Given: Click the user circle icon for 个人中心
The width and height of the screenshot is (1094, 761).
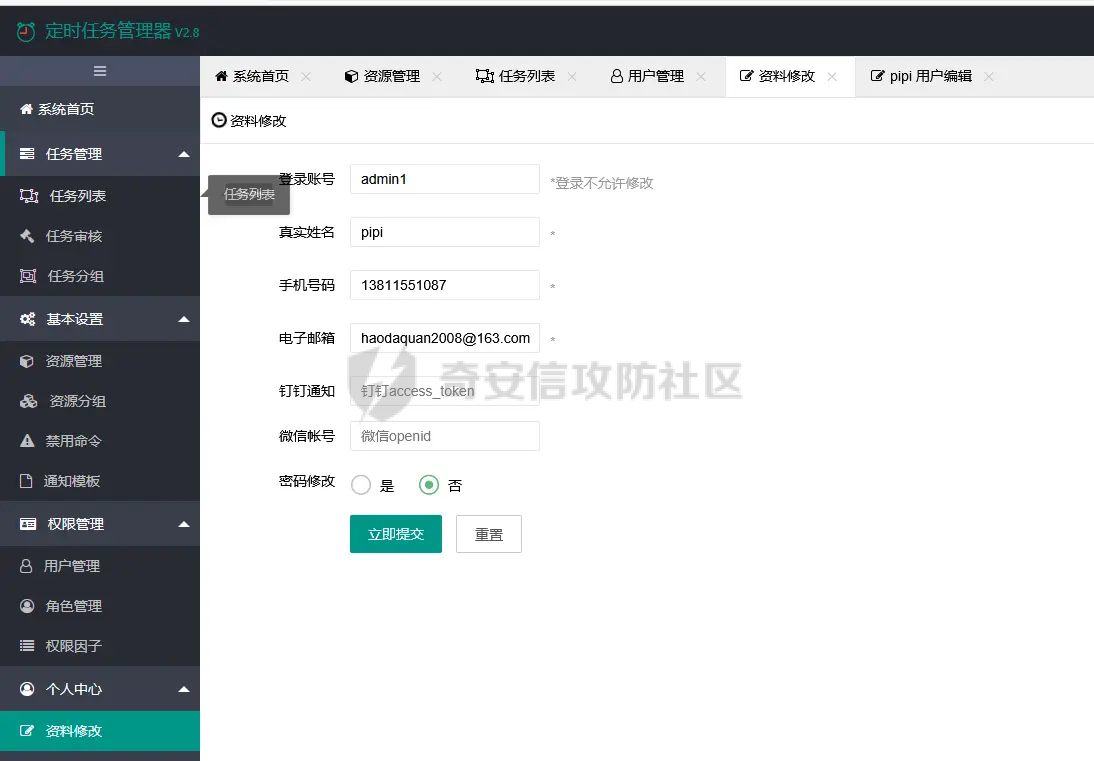Looking at the screenshot, I should [27, 689].
